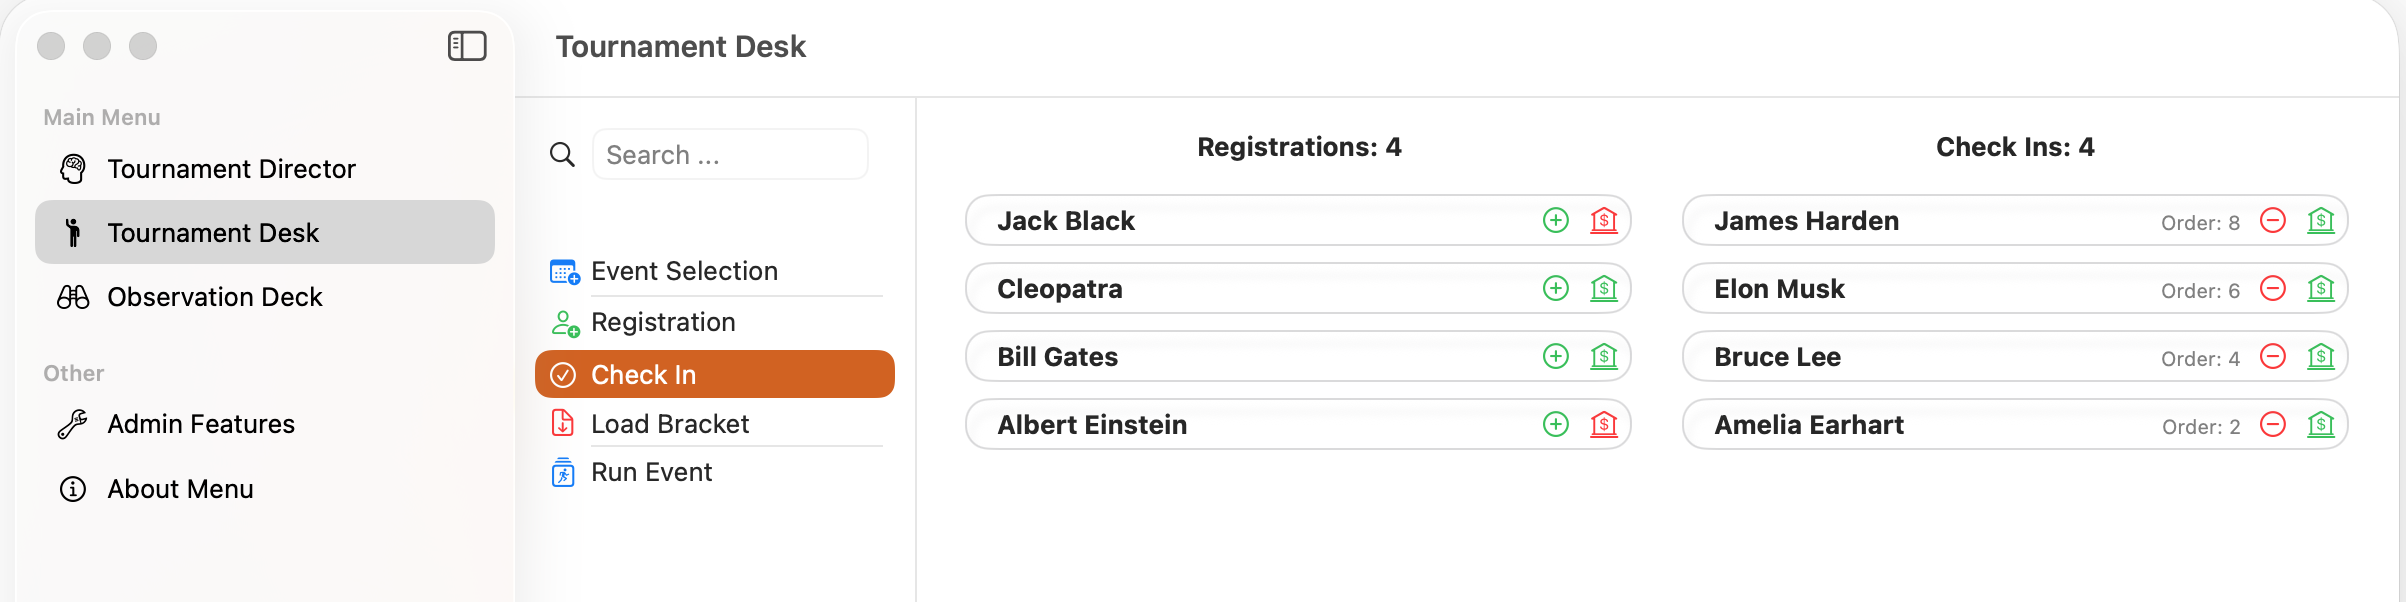Click the Registration person-plus icon
This screenshot has height=602, width=2406.
pos(563,322)
